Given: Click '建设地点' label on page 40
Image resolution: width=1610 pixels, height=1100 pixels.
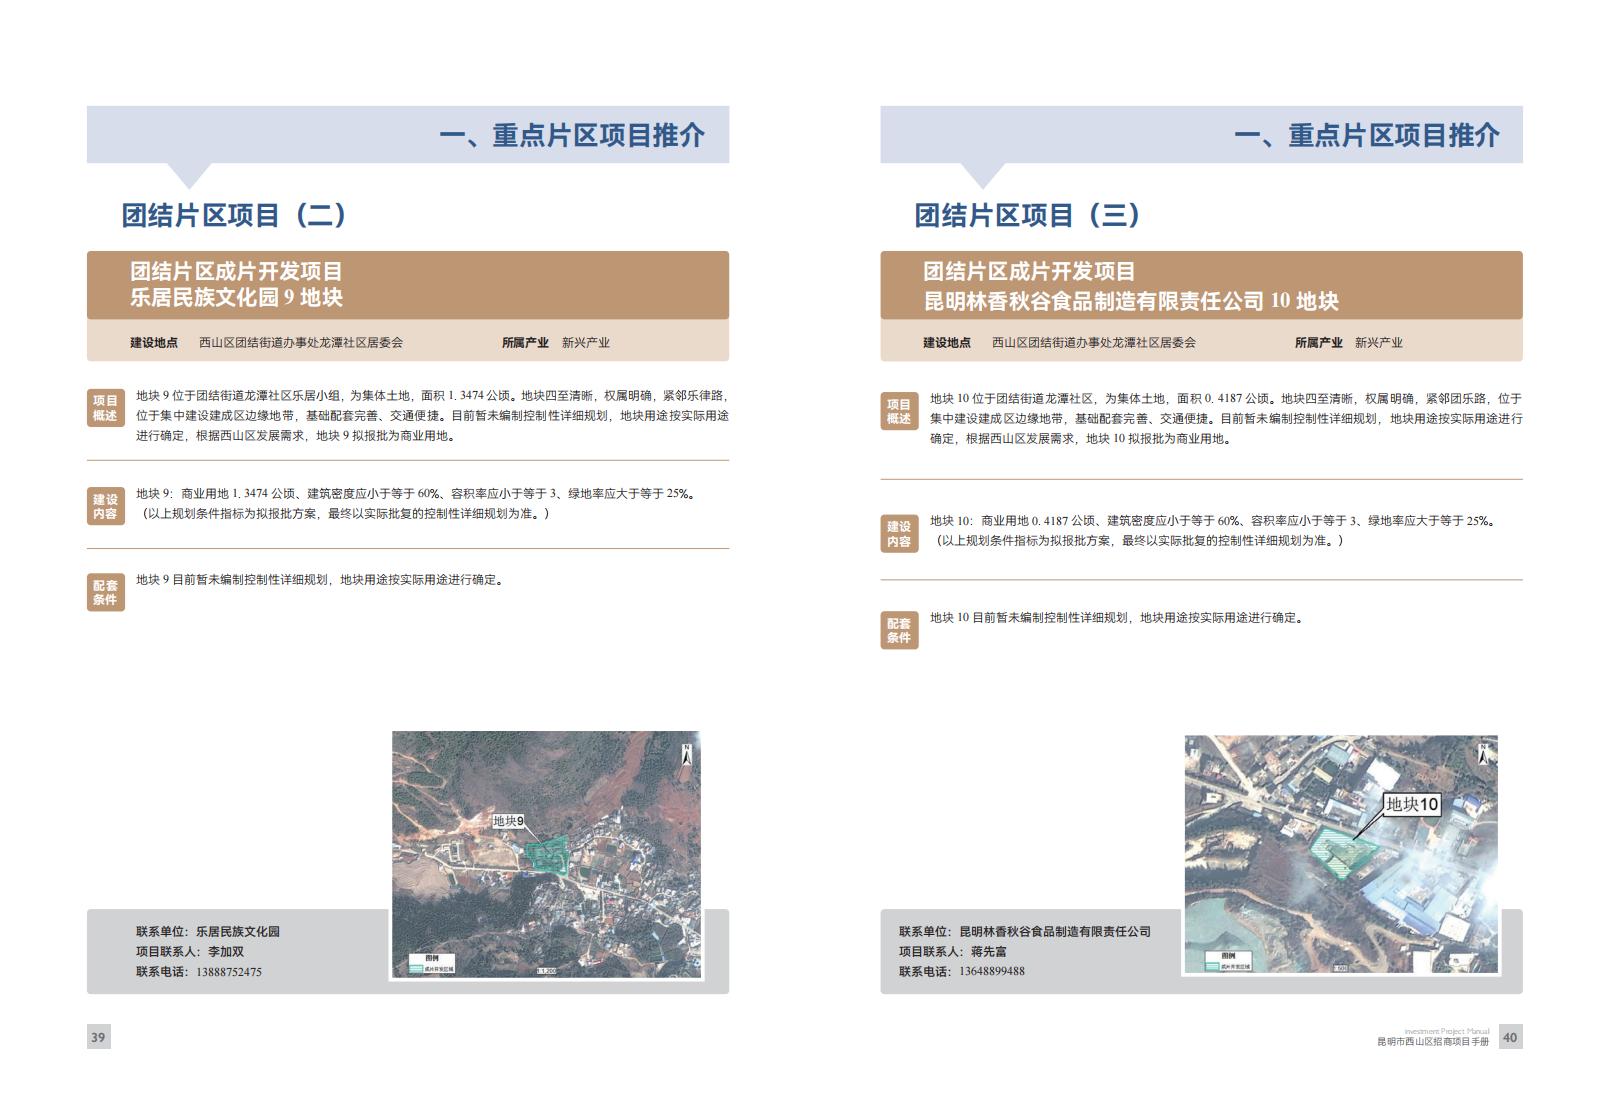Looking at the screenshot, I should point(947,342).
